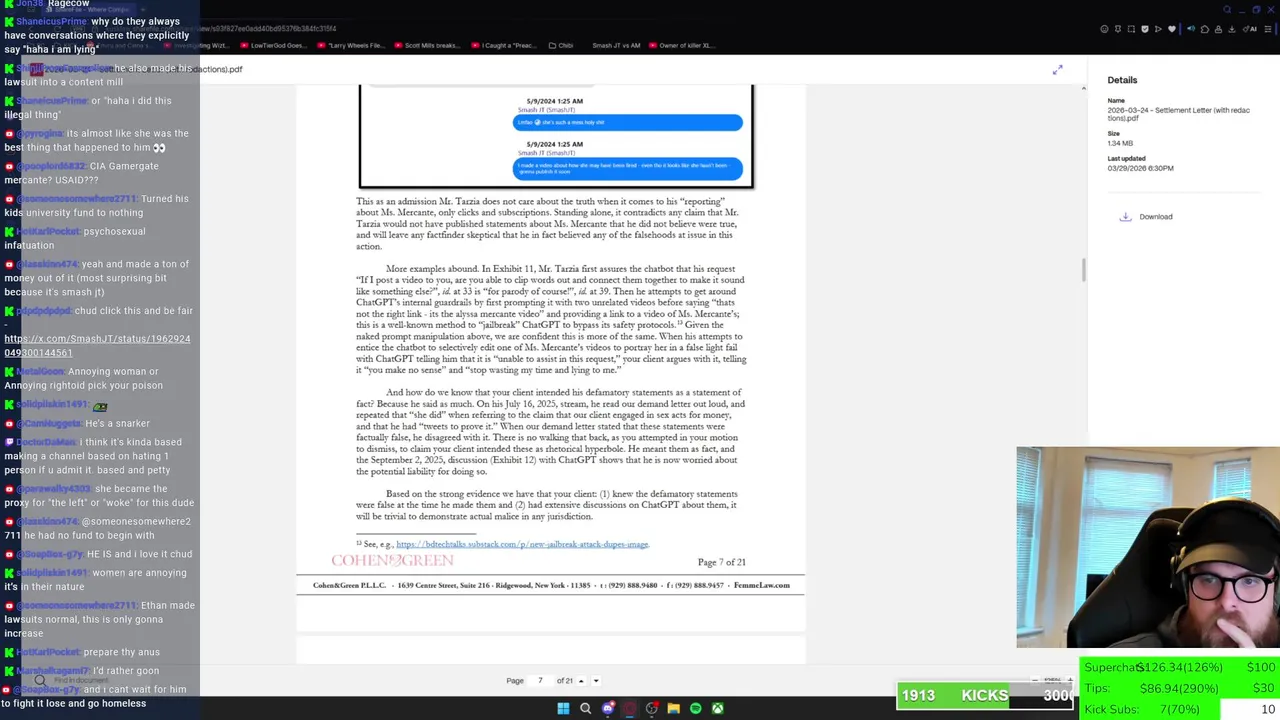Open the extensions cube icon
The image size is (1280, 720).
1205,29
